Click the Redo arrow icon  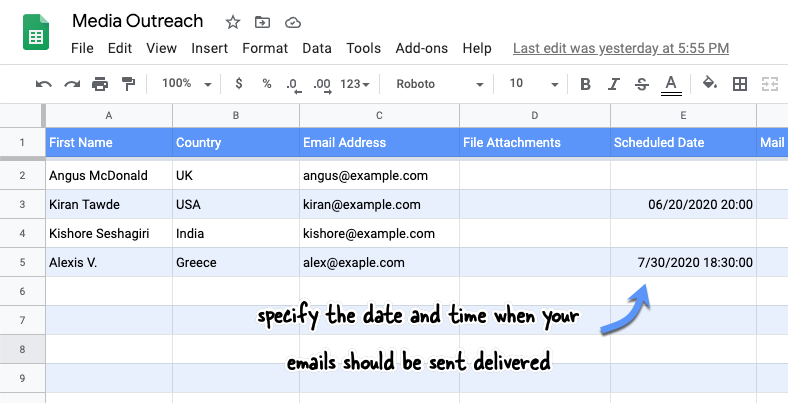click(x=72, y=84)
